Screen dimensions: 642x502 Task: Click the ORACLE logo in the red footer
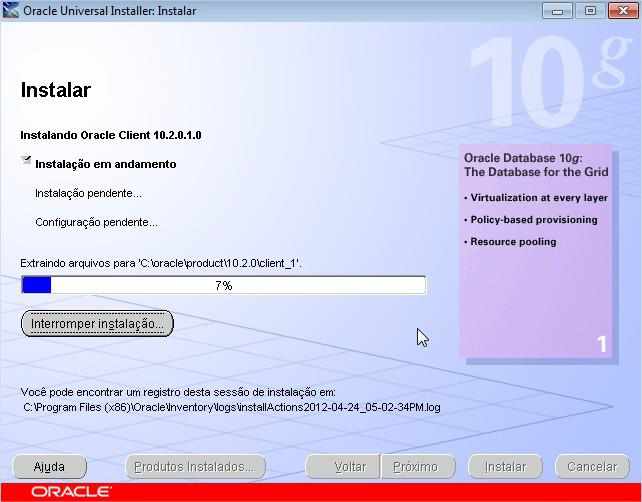pos(71,491)
